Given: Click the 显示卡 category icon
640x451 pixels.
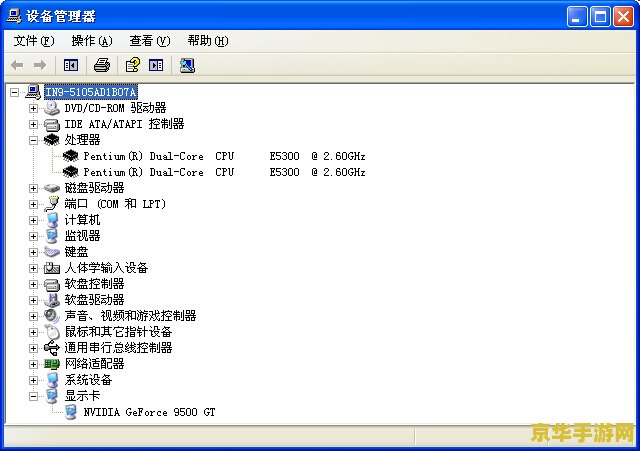Looking at the screenshot, I should 52,396.
